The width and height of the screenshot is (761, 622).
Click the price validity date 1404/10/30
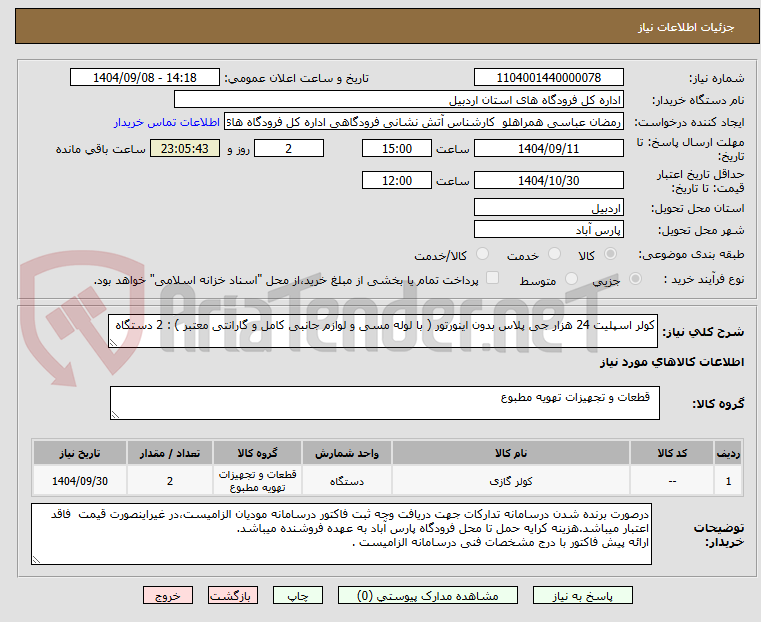[548, 180]
